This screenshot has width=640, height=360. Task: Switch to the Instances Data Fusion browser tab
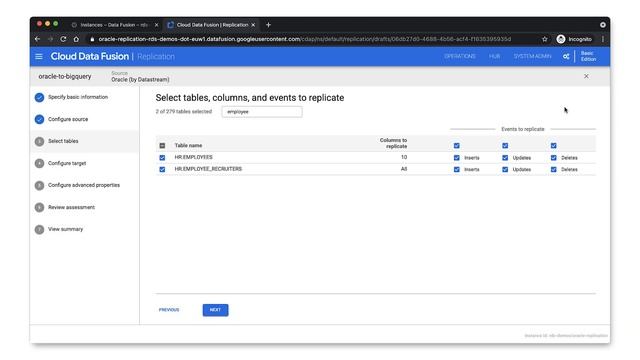point(114,25)
